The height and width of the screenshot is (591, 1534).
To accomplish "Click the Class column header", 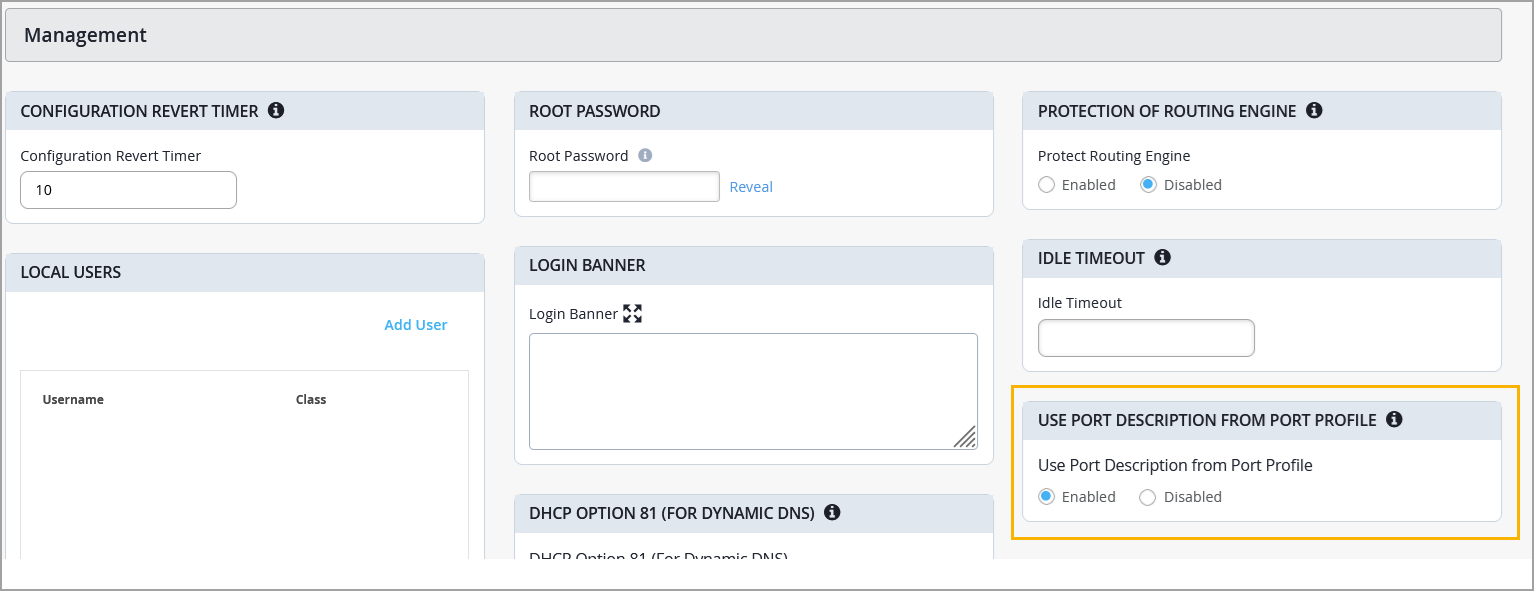I will coord(311,399).
